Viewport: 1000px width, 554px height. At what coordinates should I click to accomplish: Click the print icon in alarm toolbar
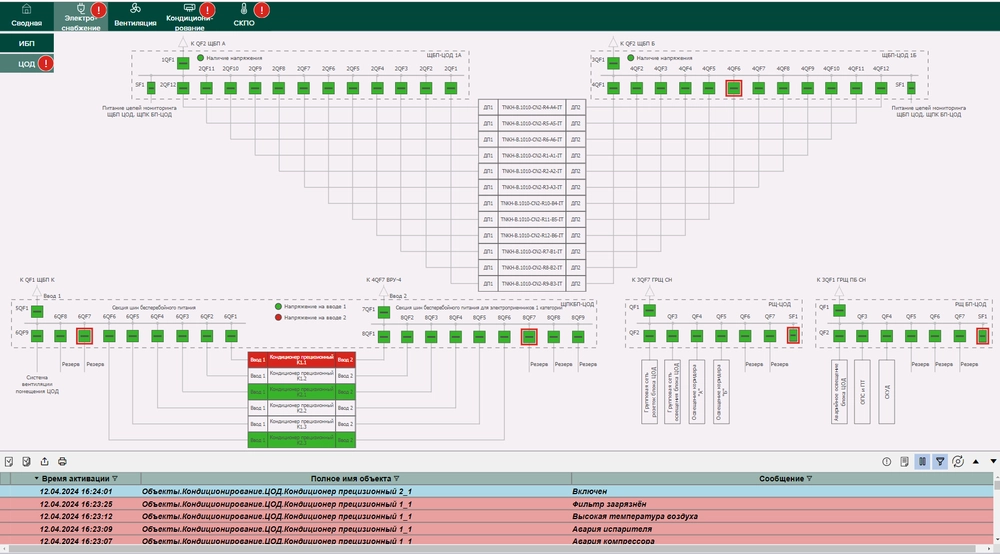pyautogui.click(x=62, y=461)
